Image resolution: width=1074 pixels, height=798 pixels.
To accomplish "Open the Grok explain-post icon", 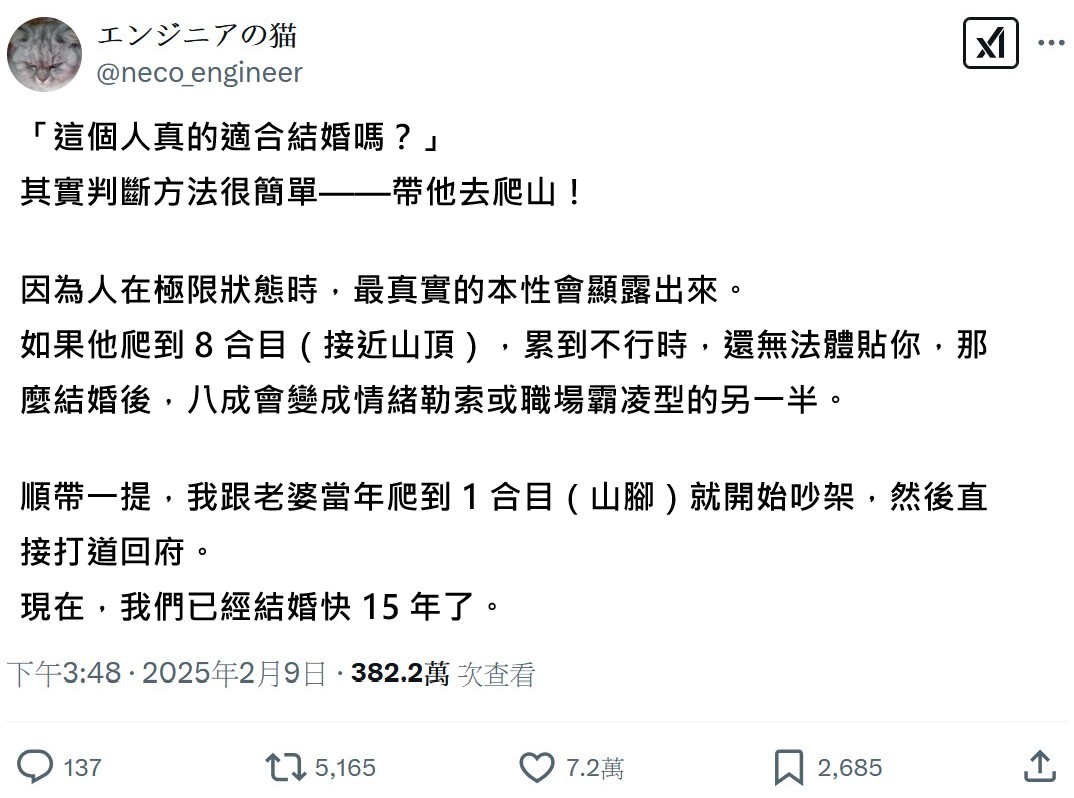I will tap(989, 45).
